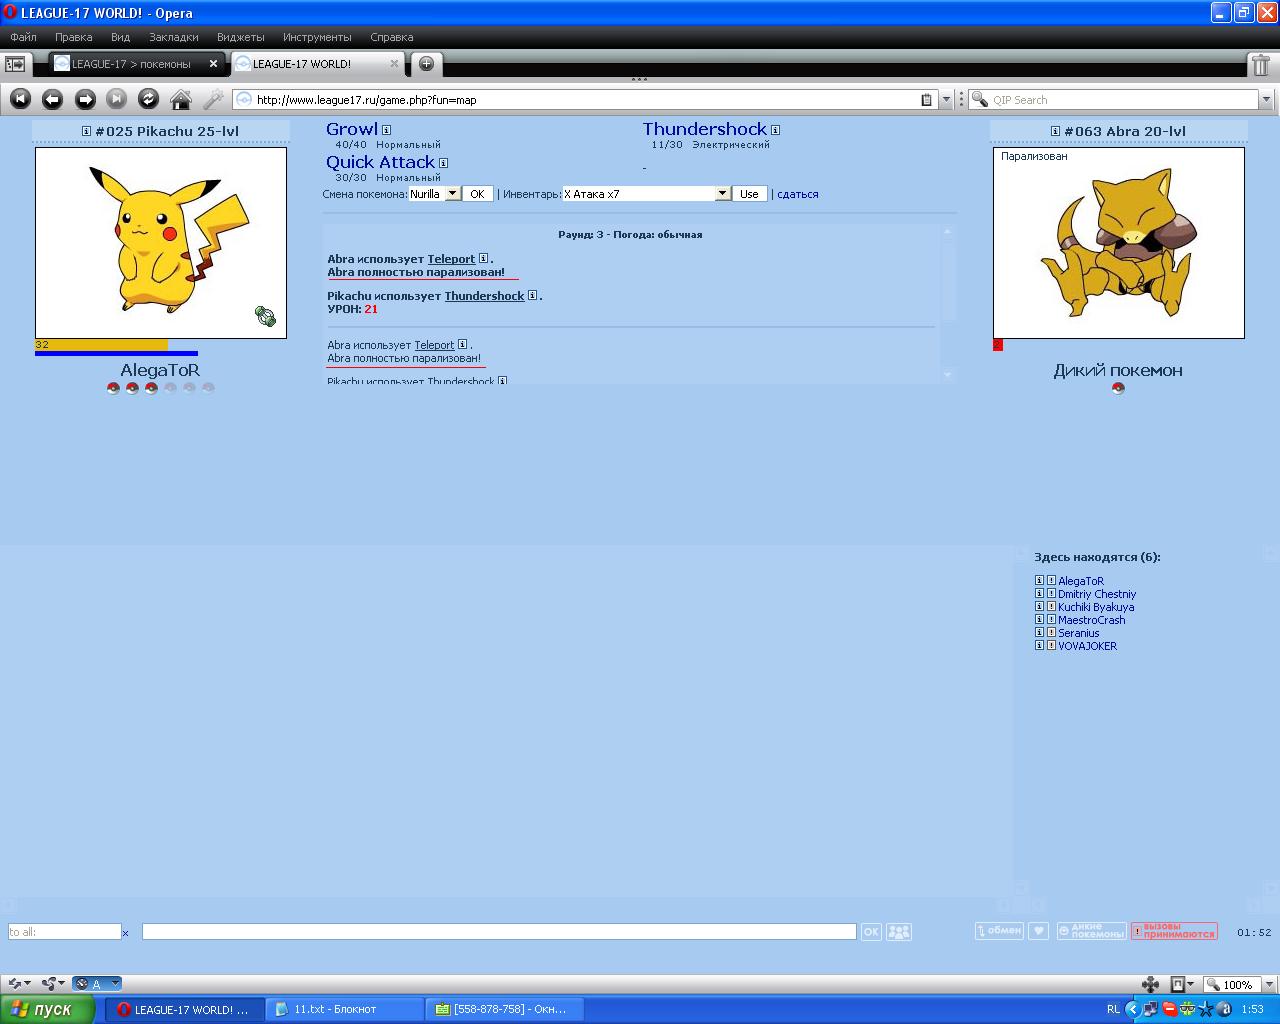The image size is (1280, 1024).
Task: Click the page notes icon in the address bar
Action: point(926,100)
